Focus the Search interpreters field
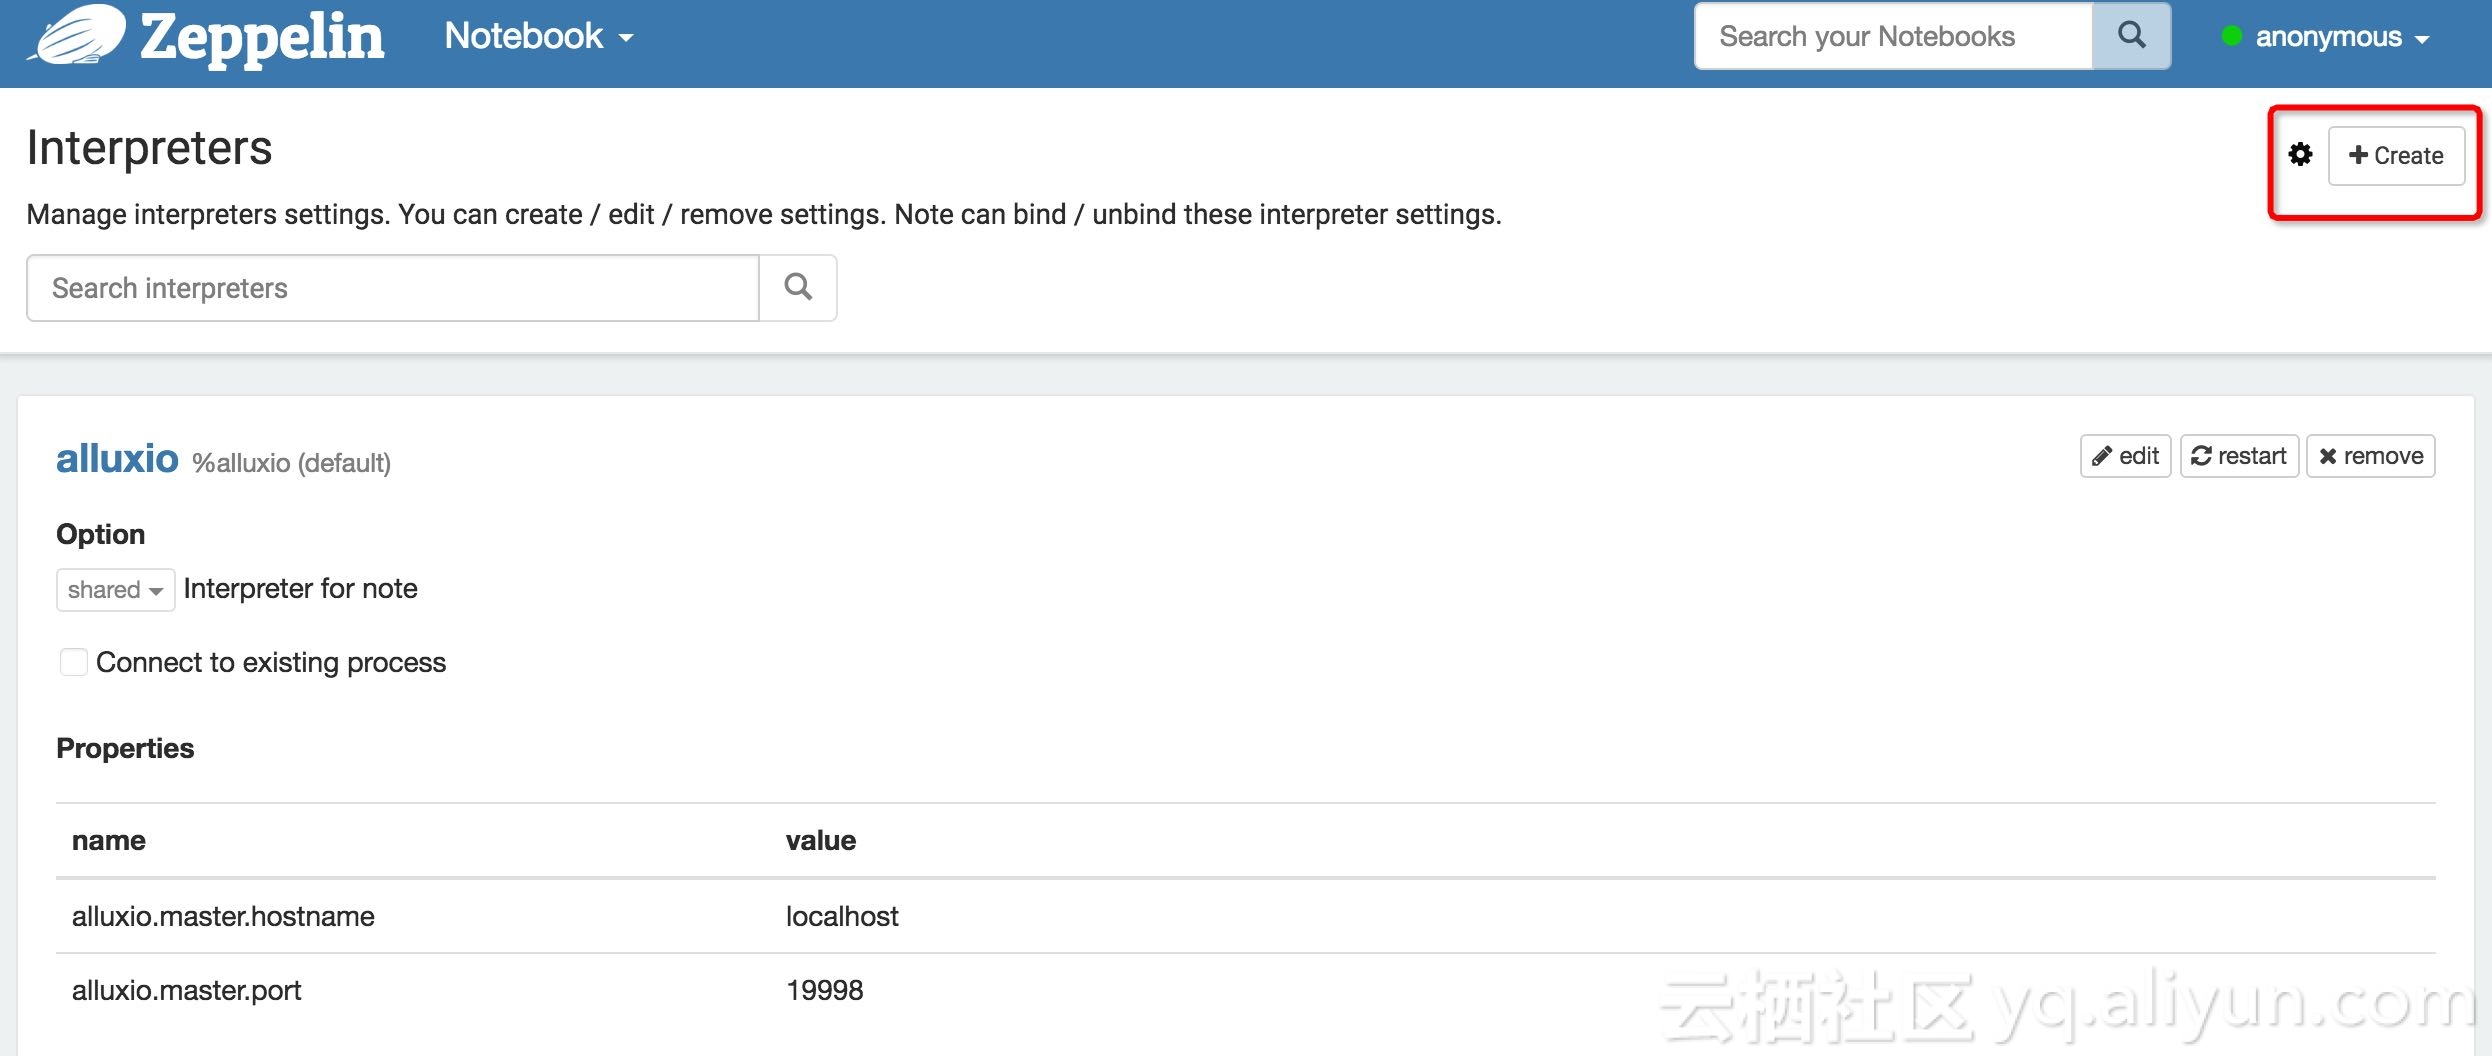 click(393, 288)
